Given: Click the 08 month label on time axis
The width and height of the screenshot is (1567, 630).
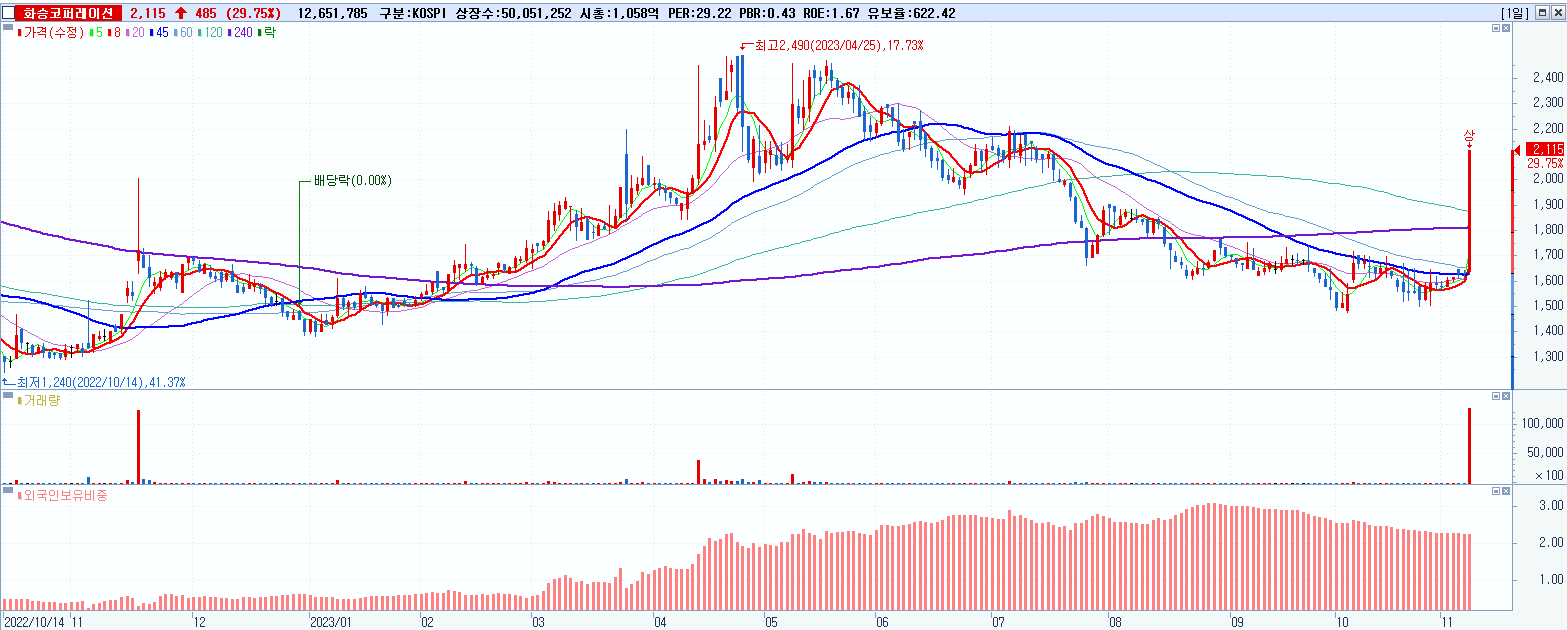Looking at the screenshot, I should coord(1114,620).
